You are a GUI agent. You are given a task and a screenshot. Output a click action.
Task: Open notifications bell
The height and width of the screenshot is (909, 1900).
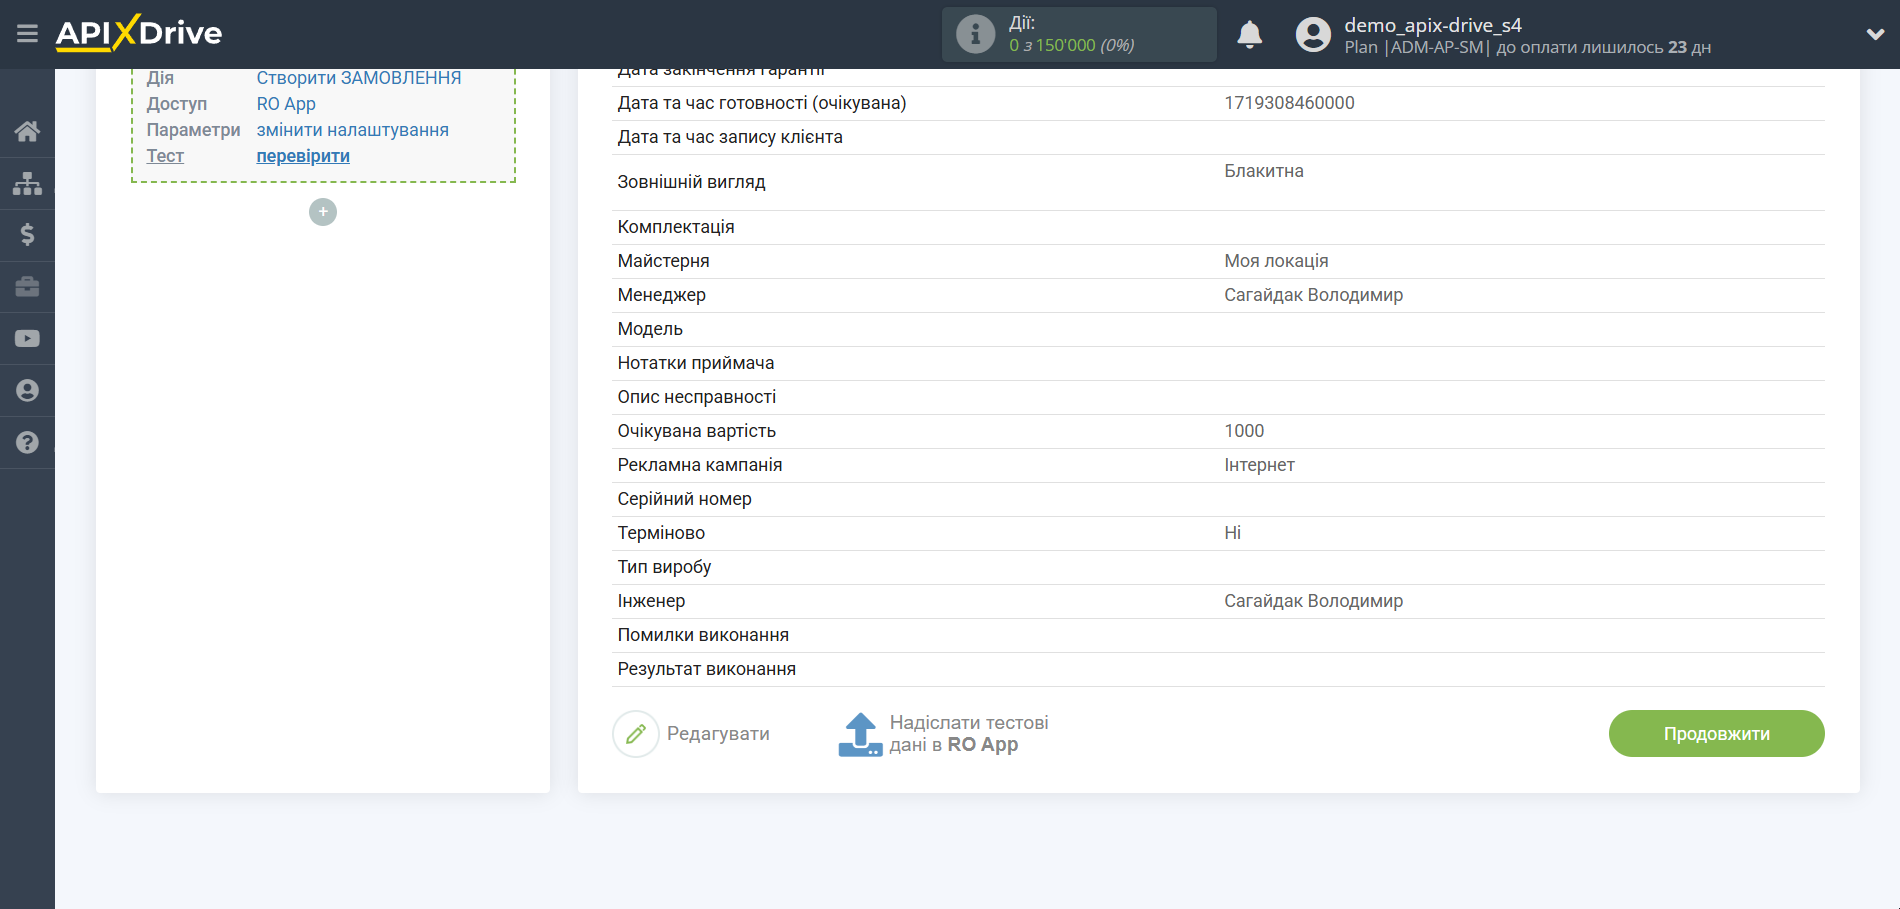[x=1249, y=35]
